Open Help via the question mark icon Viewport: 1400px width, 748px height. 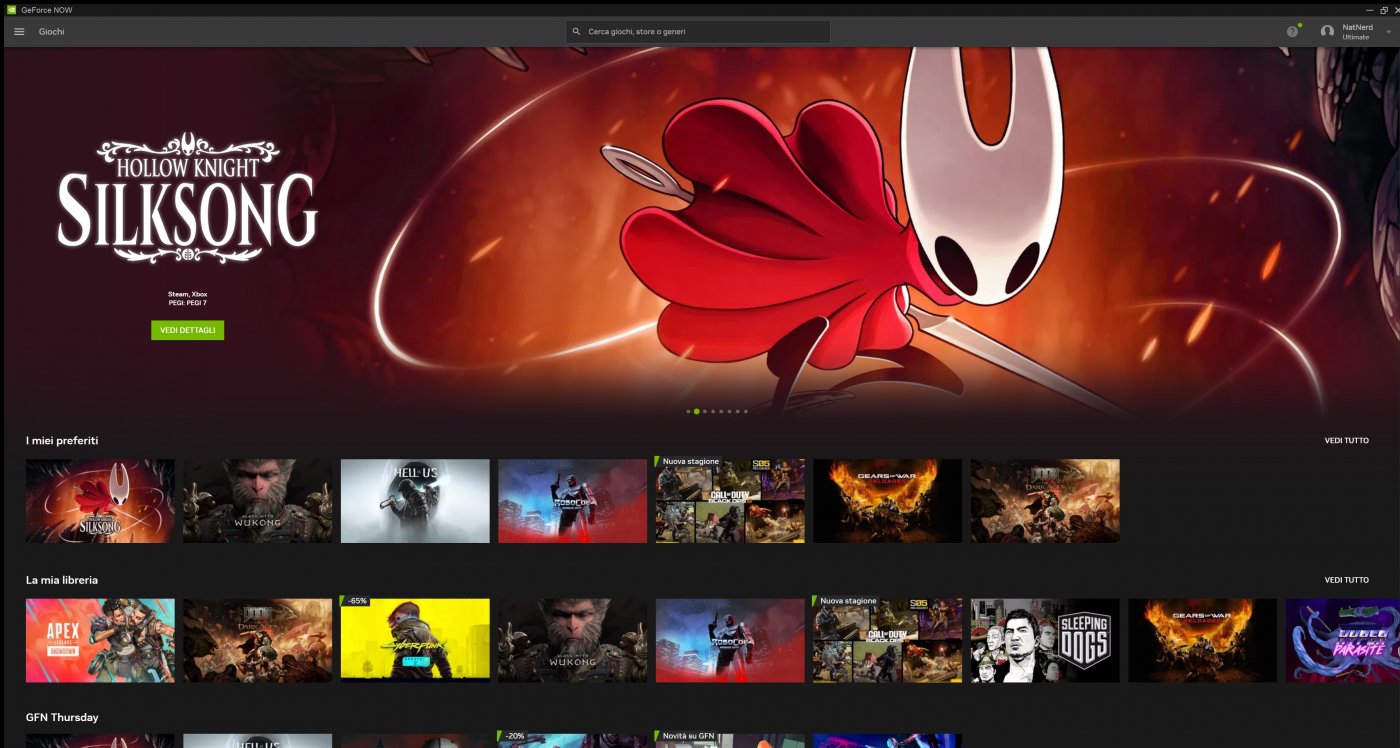[x=1292, y=31]
